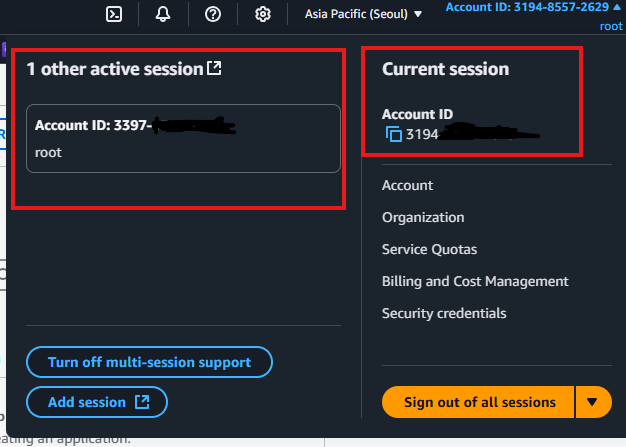Click the external link icon beside active session heading

point(214,69)
